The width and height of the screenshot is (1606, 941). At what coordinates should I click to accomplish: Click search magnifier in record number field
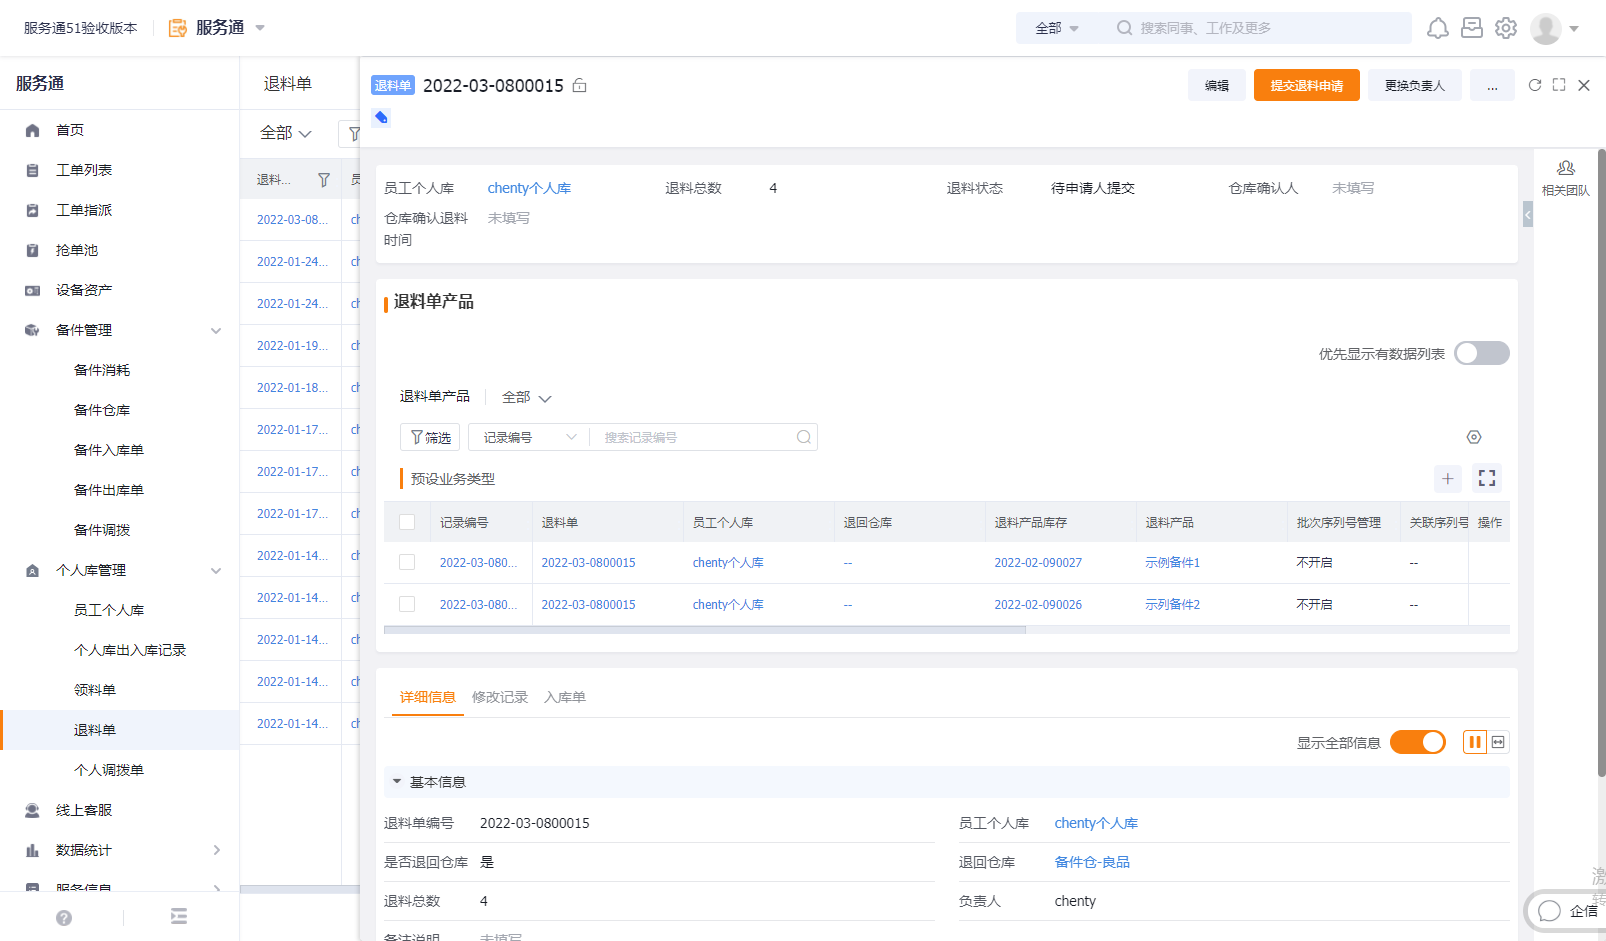tap(804, 437)
